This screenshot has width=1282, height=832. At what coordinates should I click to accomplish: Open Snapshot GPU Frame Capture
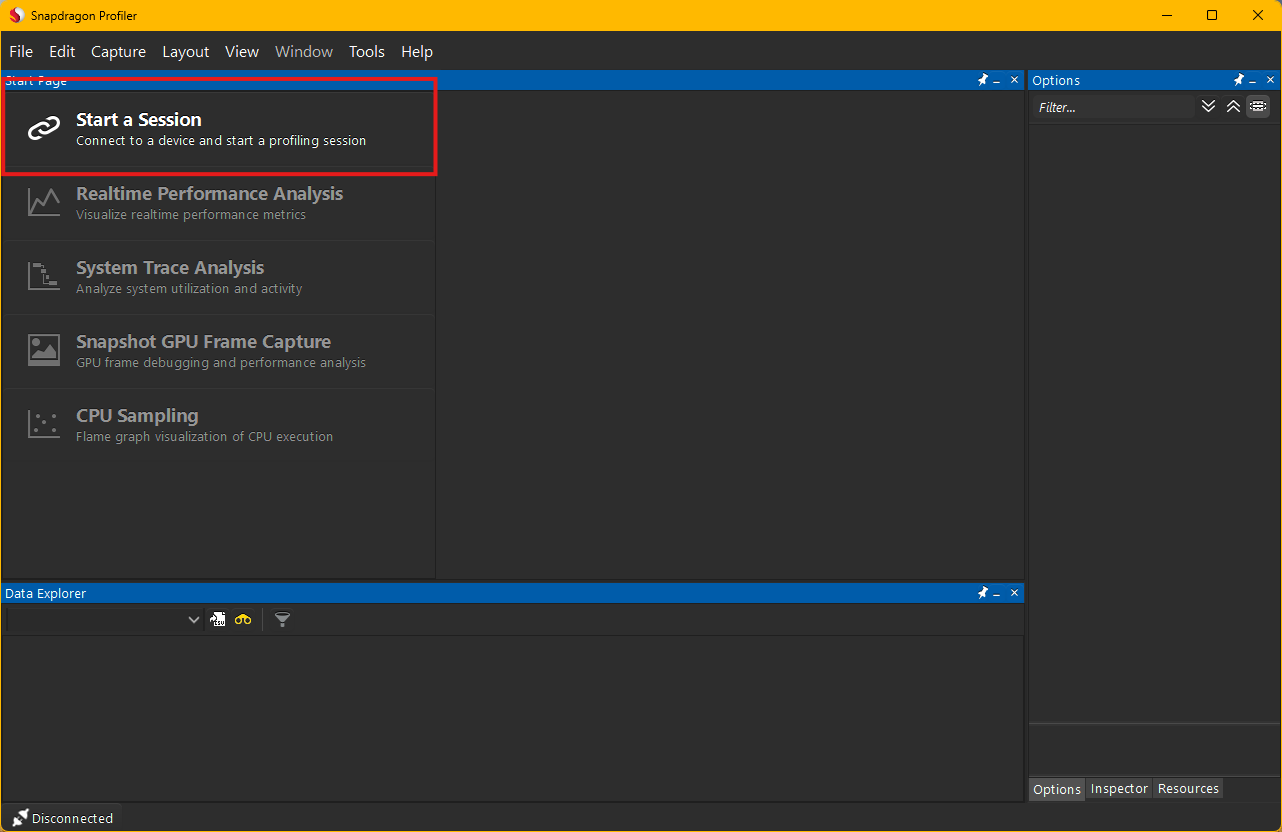(219, 351)
